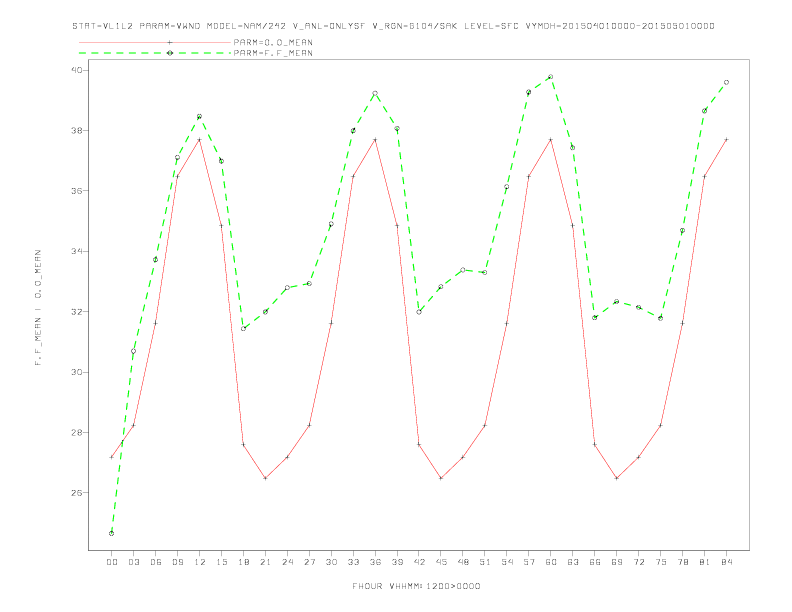Image resolution: width=792 pixels, height=612 pixels.
Task: Click the green F.F_MEAN marker at hour 84
Action: pyautogui.click(x=726, y=82)
